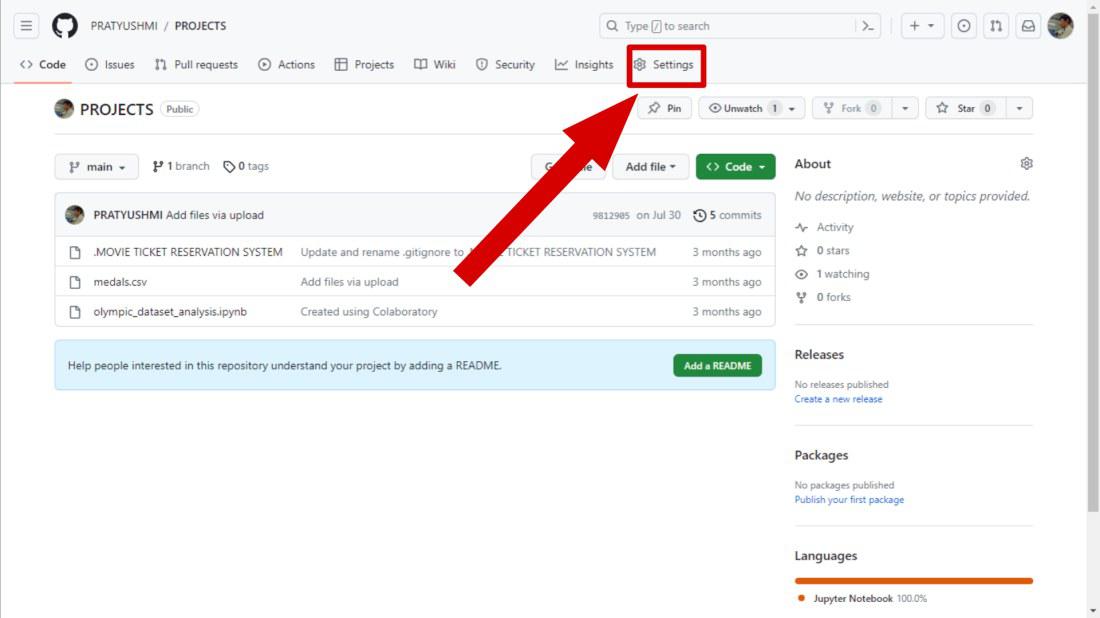1100x618 pixels.
Task: Click PRATYUSHMI author name in commit row
Action: (128, 215)
